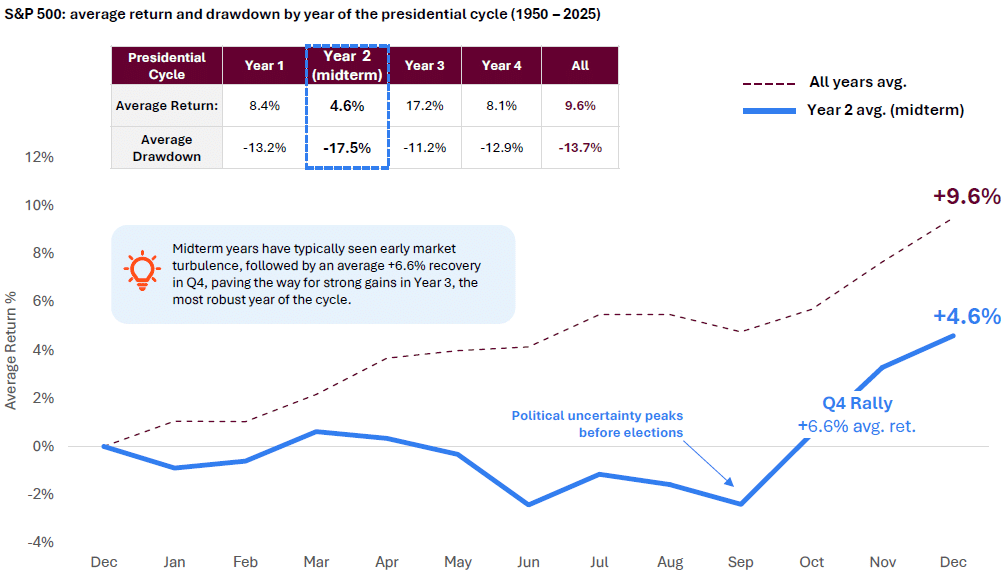Click the Mar label on x-axis
The height and width of the screenshot is (586, 1006).
coord(316,562)
